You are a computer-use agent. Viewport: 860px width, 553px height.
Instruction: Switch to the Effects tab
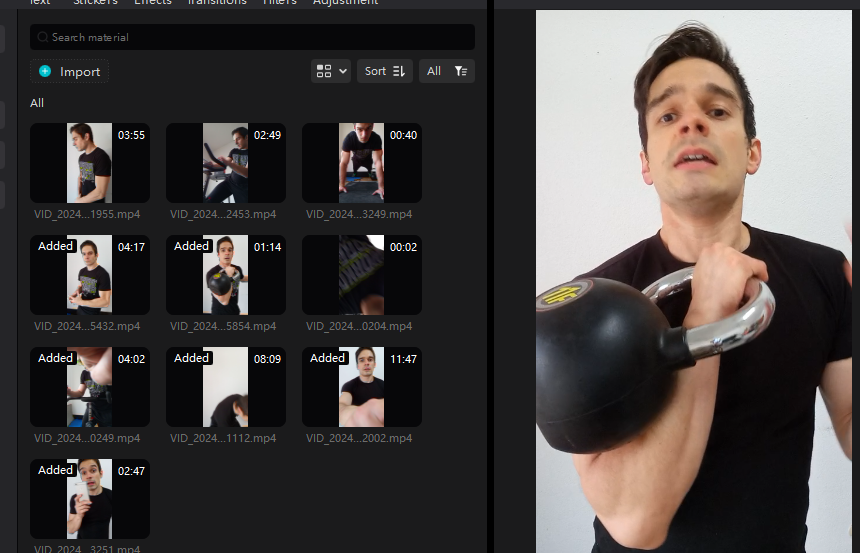pos(153,2)
